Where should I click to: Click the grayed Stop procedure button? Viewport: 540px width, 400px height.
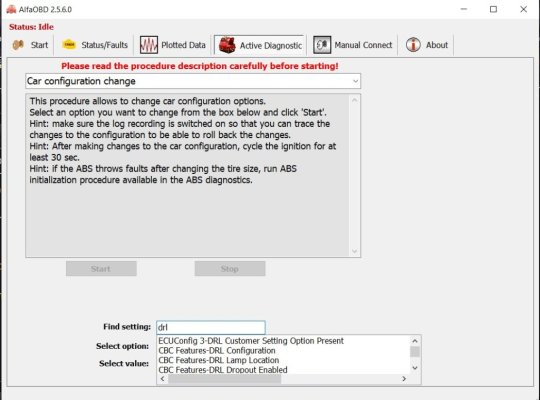pos(230,269)
